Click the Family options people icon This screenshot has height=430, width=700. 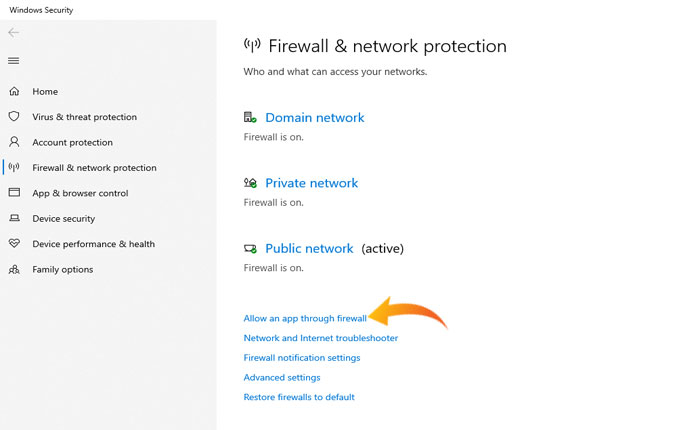pyautogui.click(x=14, y=269)
